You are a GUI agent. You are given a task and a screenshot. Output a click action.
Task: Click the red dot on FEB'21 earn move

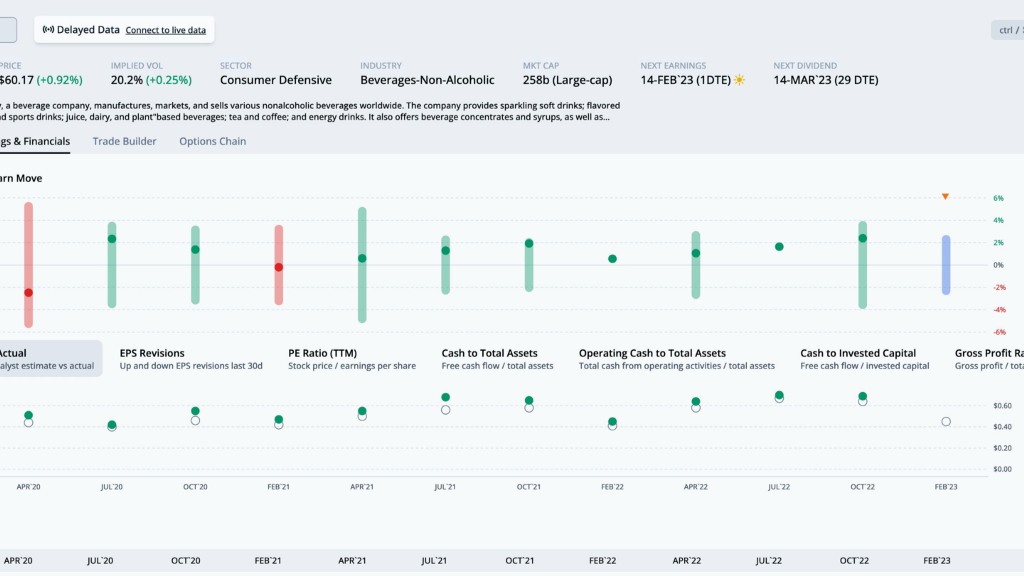(x=279, y=267)
